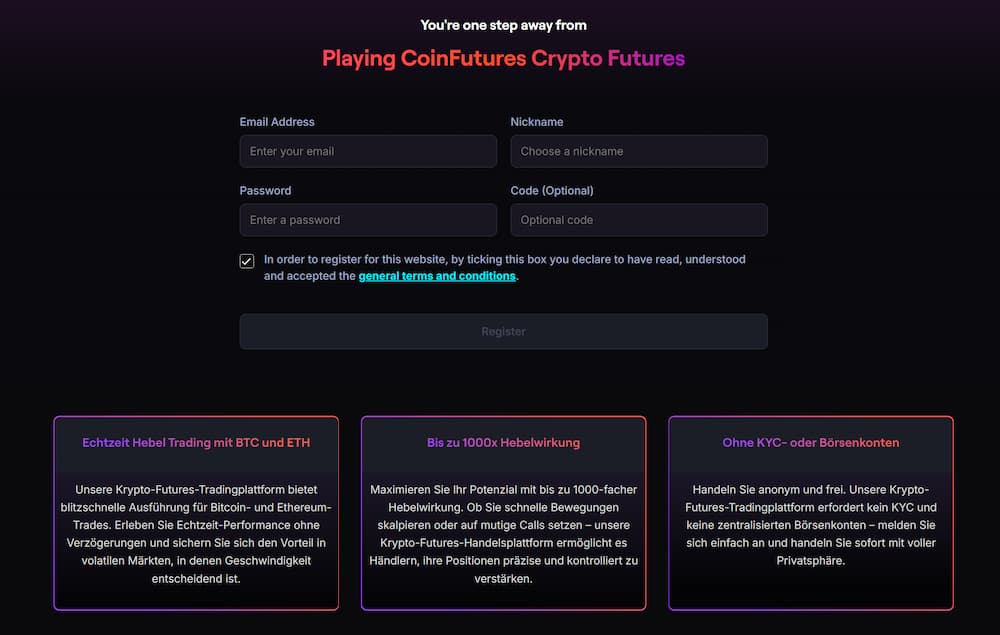This screenshot has height=635, width=1000.
Task: Click the 'Password' field label
Action: [265, 190]
